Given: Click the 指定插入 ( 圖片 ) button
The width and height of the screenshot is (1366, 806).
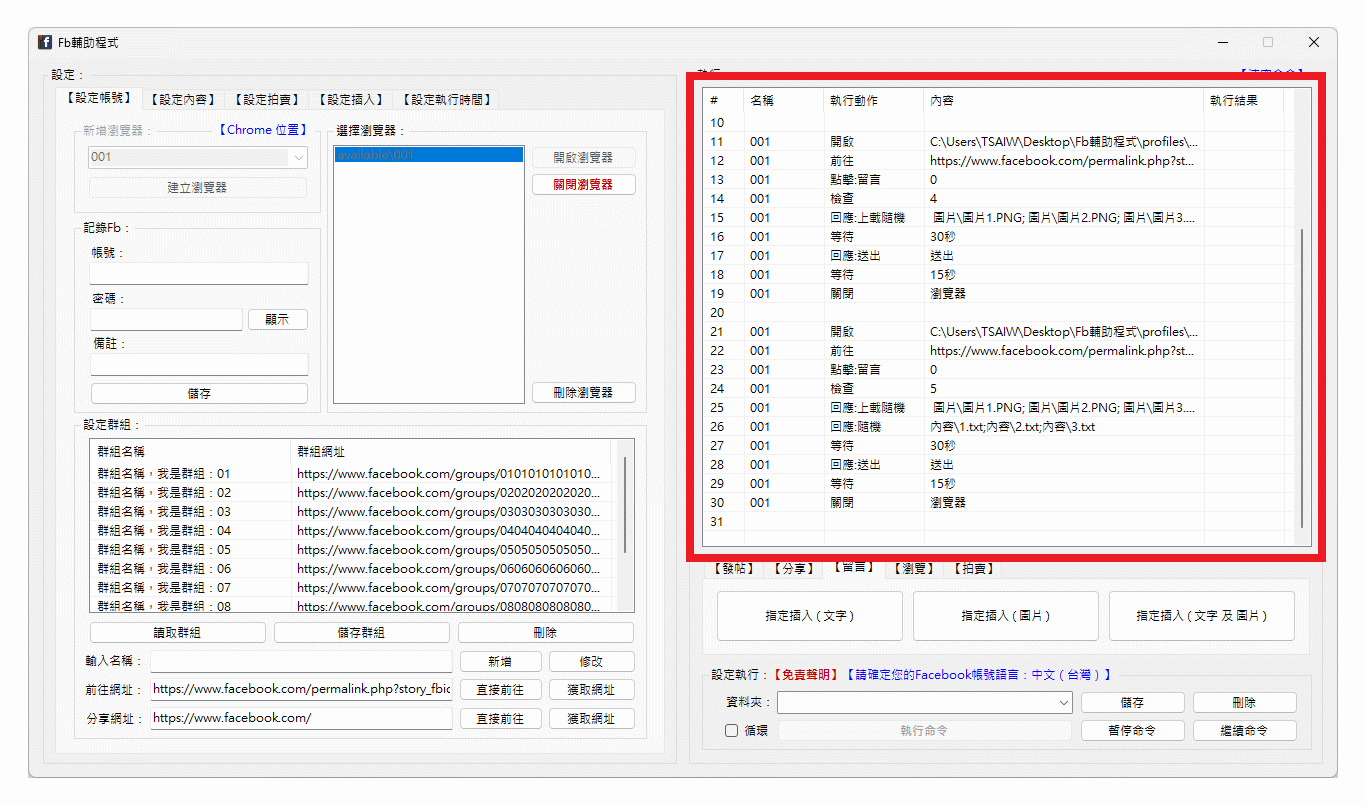Looking at the screenshot, I should (1005, 616).
